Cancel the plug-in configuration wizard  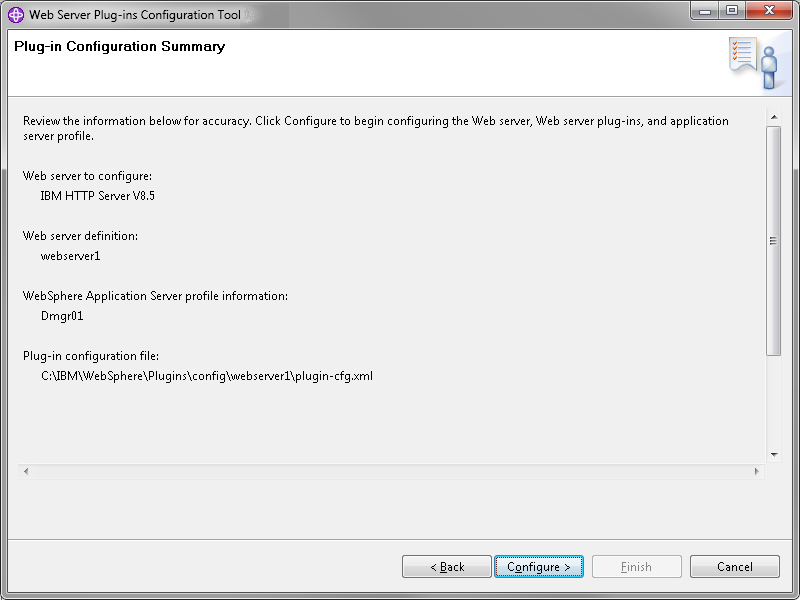click(x=735, y=566)
